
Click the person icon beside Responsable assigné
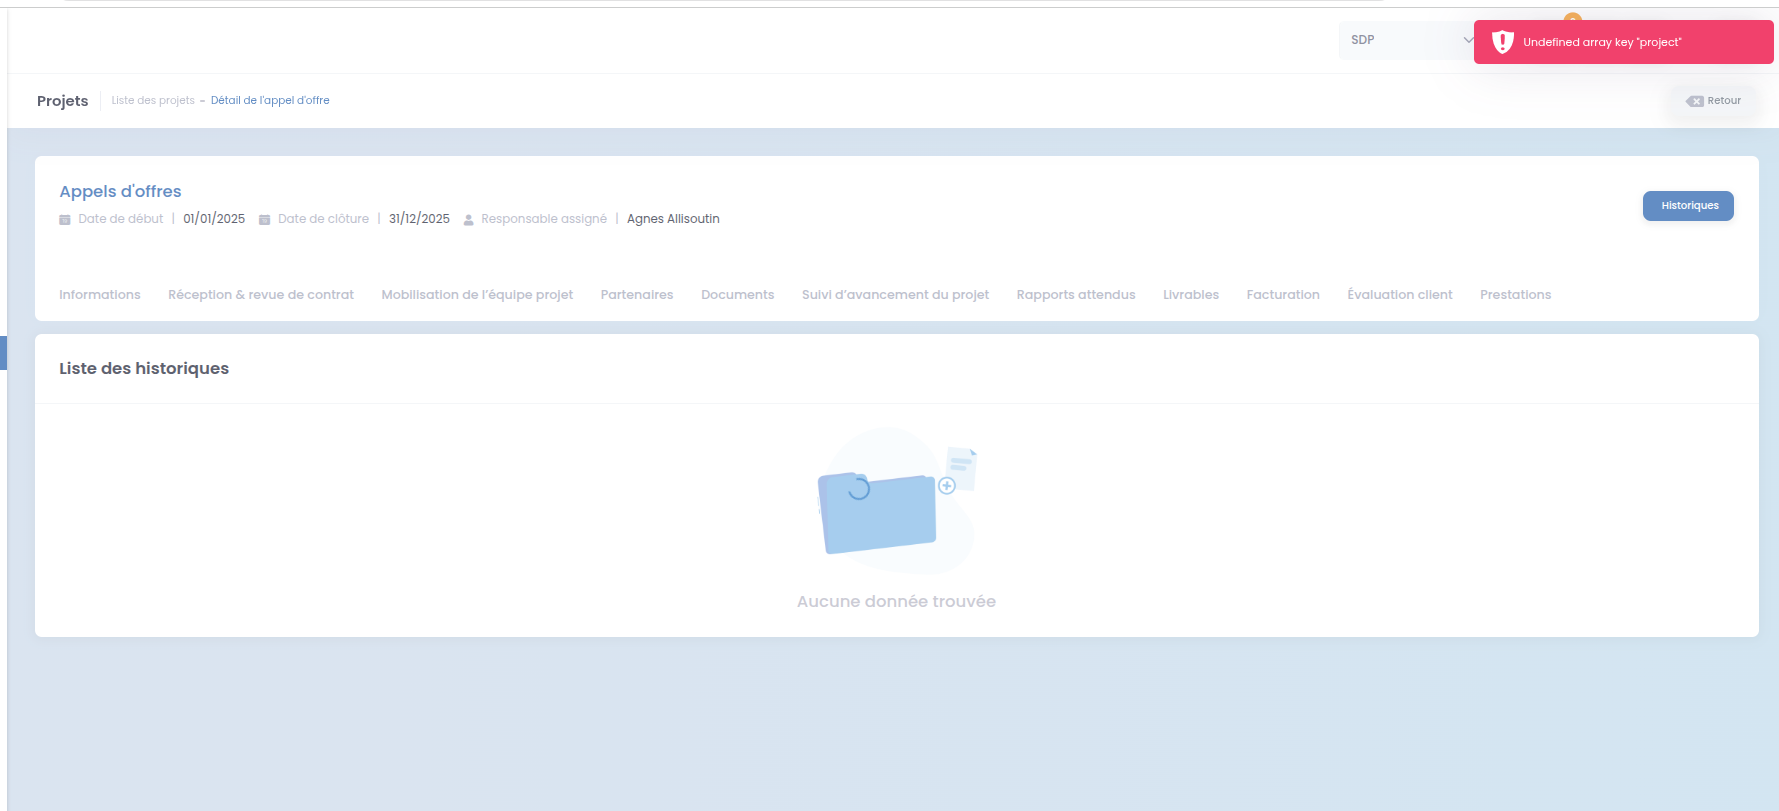[x=468, y=220]
